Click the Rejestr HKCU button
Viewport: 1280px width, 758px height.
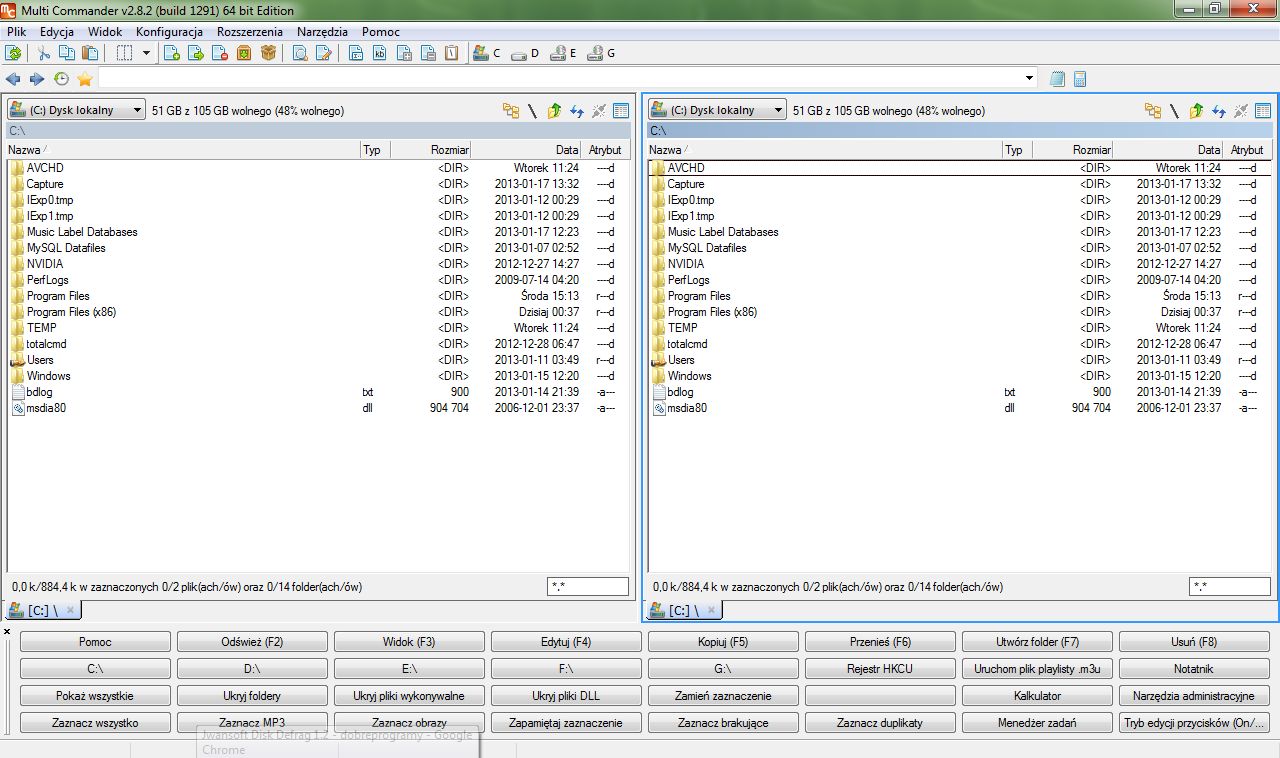880,669
